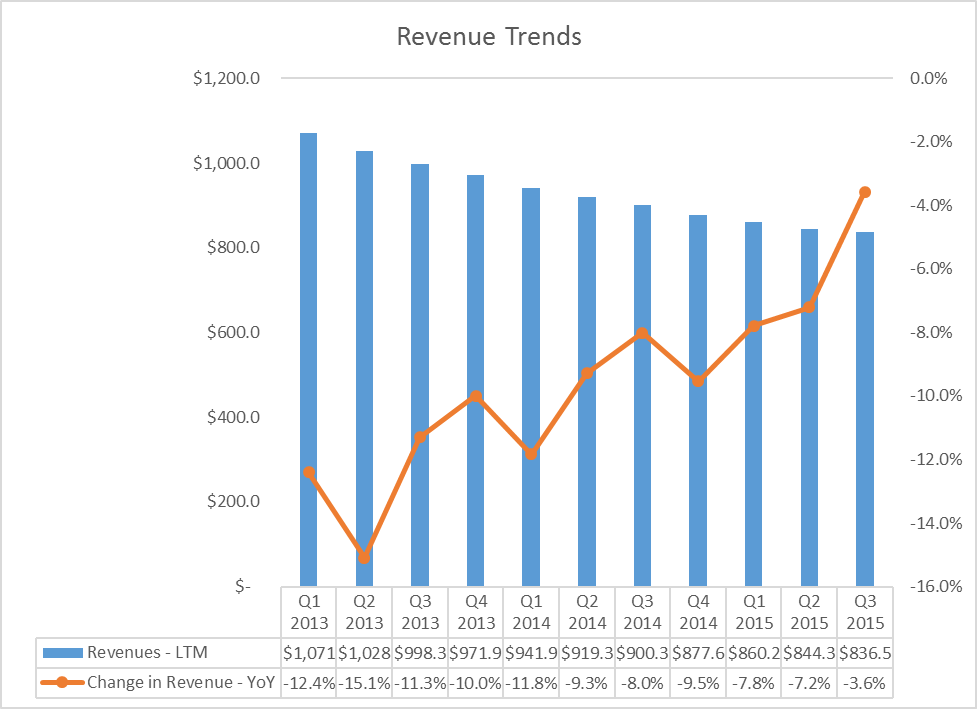Click the -15.1% data table cell

(365, 683)
